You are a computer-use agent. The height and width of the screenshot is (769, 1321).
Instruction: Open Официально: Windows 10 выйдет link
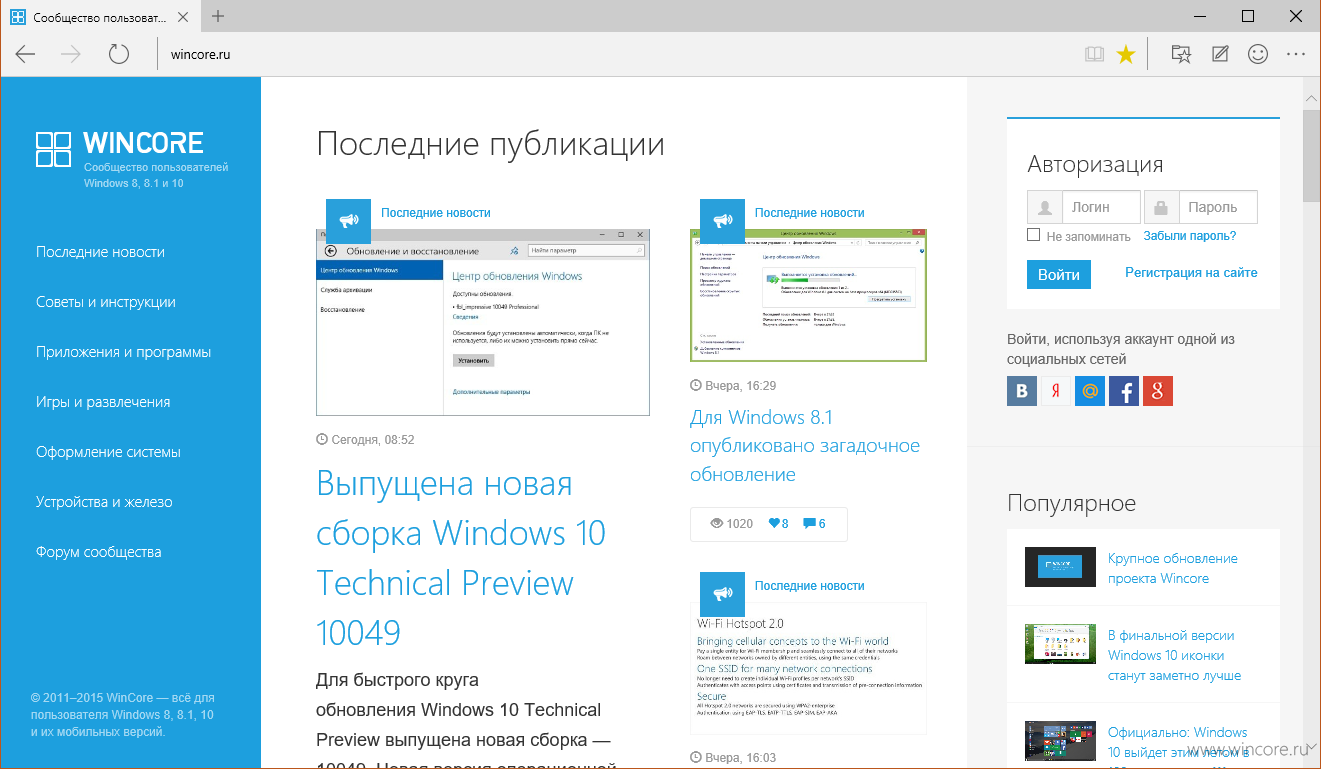(x=1178, y=742)
